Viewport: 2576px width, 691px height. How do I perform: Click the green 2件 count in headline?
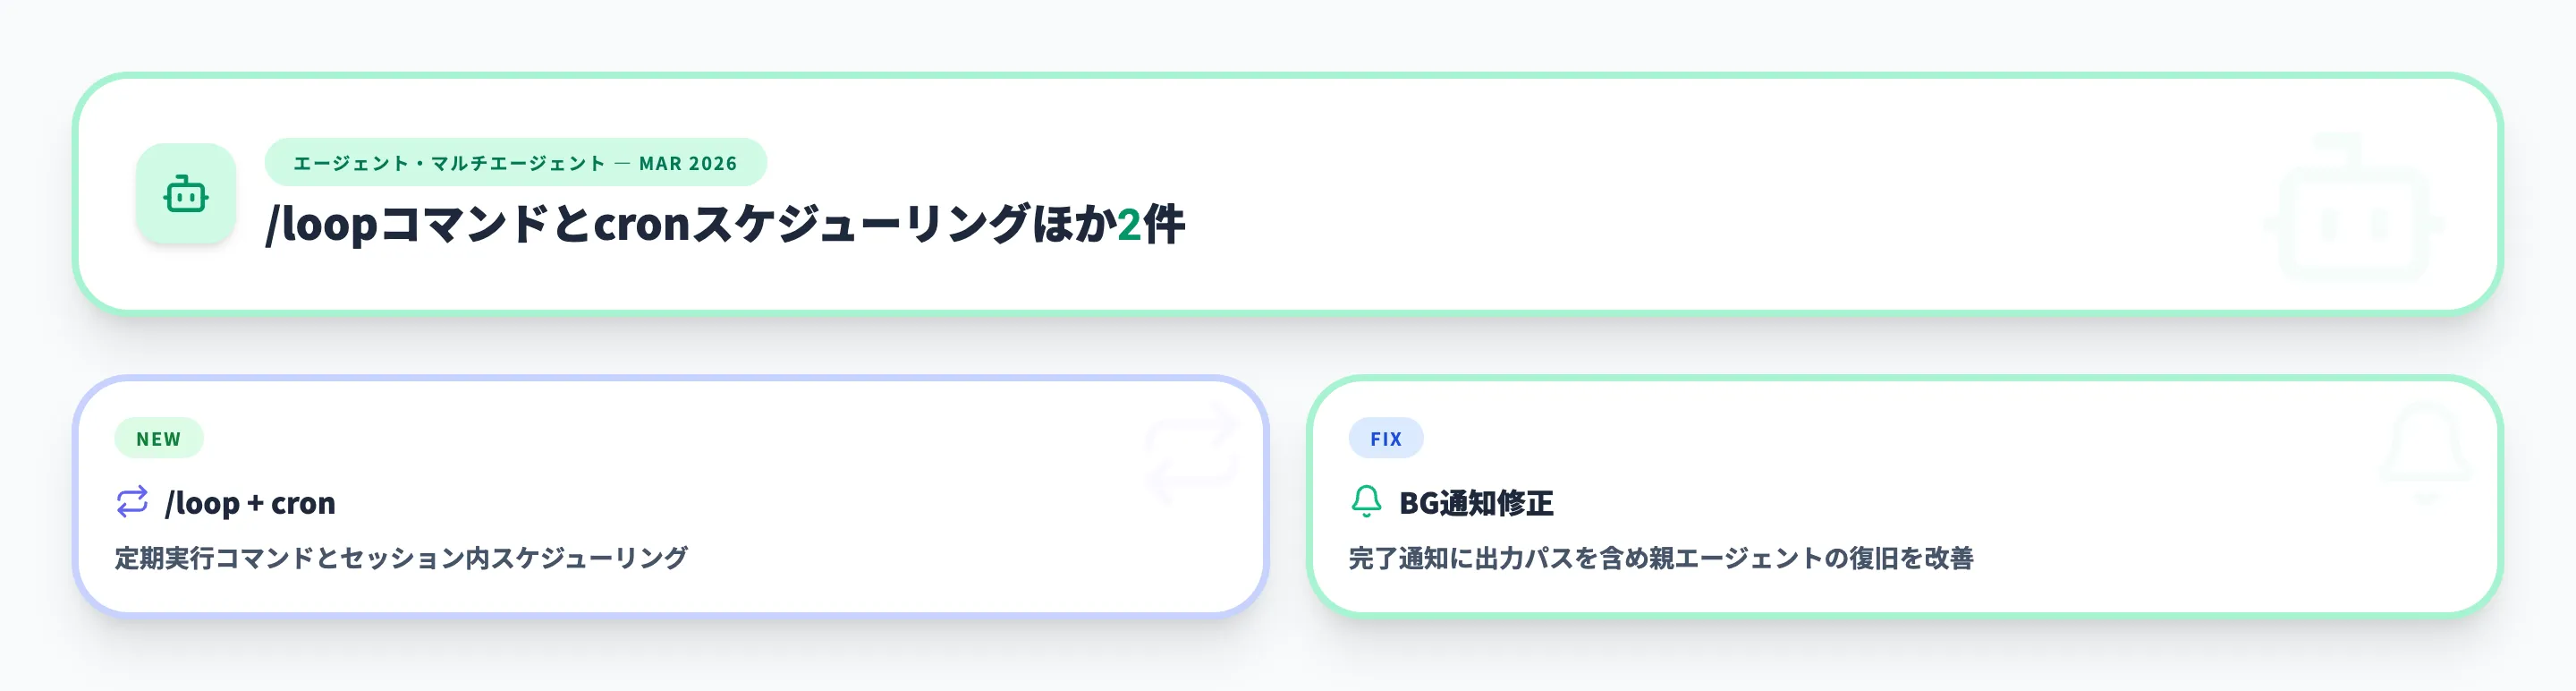click(x=1150, y=224)
